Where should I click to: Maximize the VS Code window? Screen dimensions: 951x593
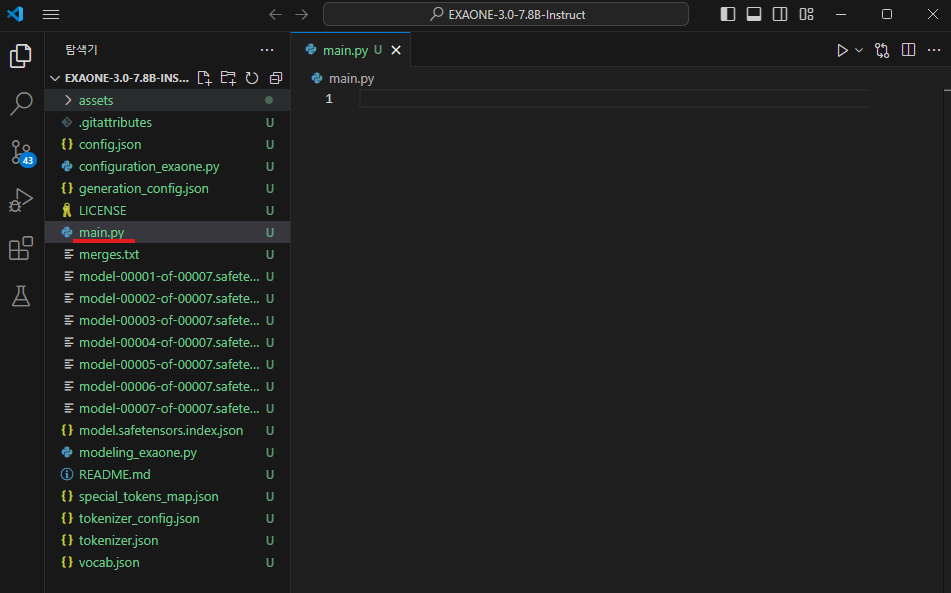(x=887, y=15)
